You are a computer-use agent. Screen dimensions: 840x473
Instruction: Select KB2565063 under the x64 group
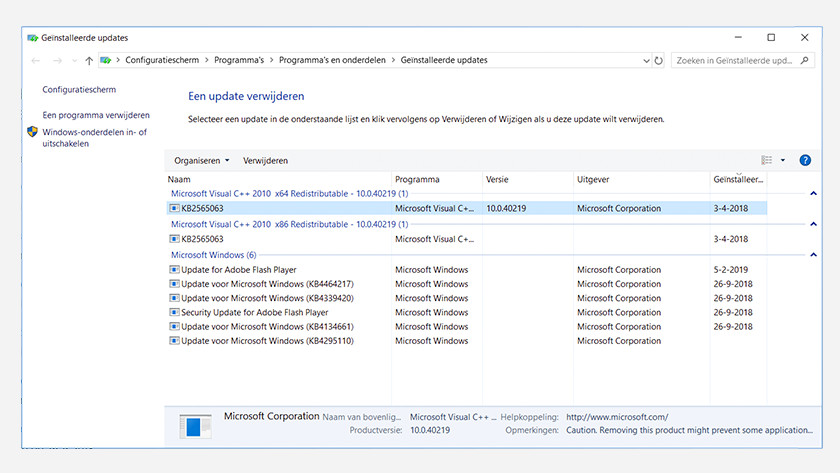(467, 208)
